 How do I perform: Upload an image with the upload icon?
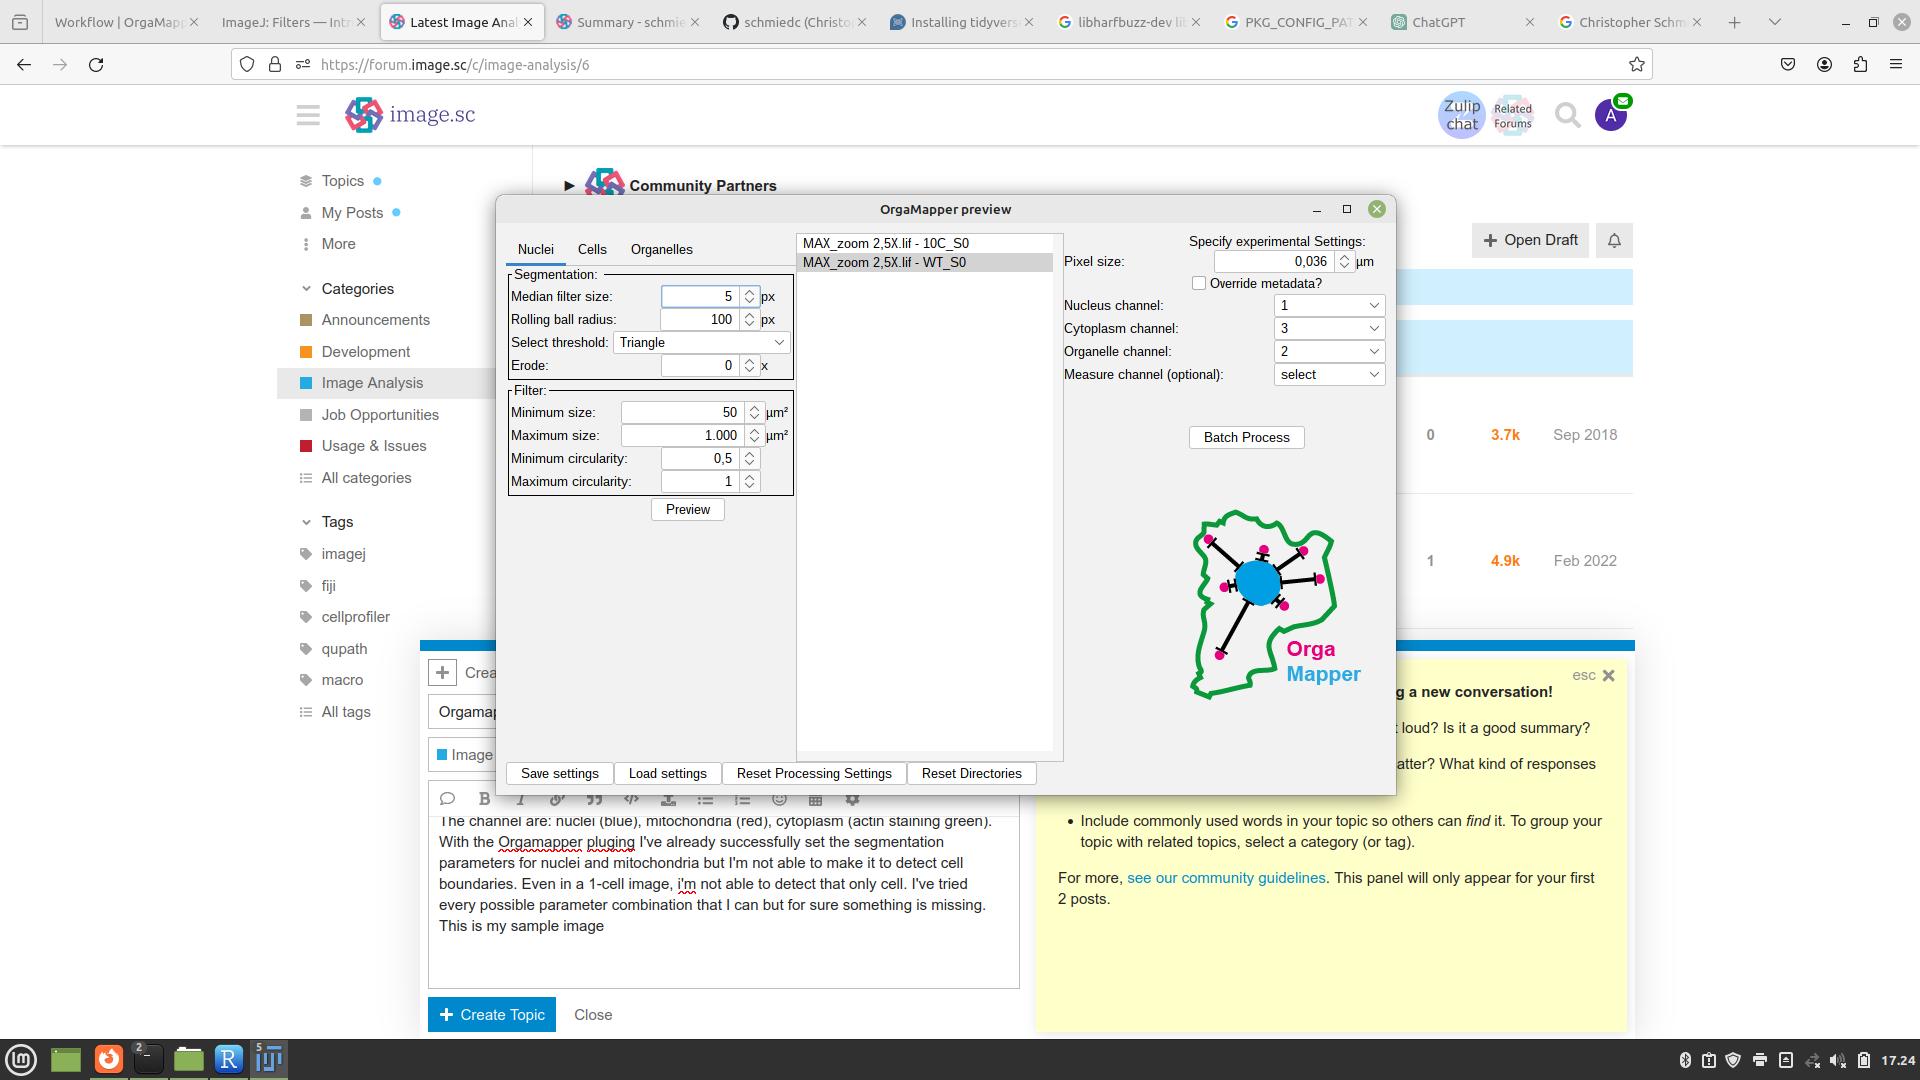667,799
